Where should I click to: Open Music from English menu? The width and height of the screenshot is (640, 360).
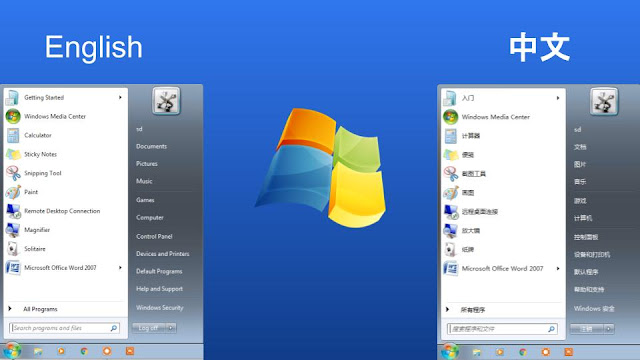144,181
